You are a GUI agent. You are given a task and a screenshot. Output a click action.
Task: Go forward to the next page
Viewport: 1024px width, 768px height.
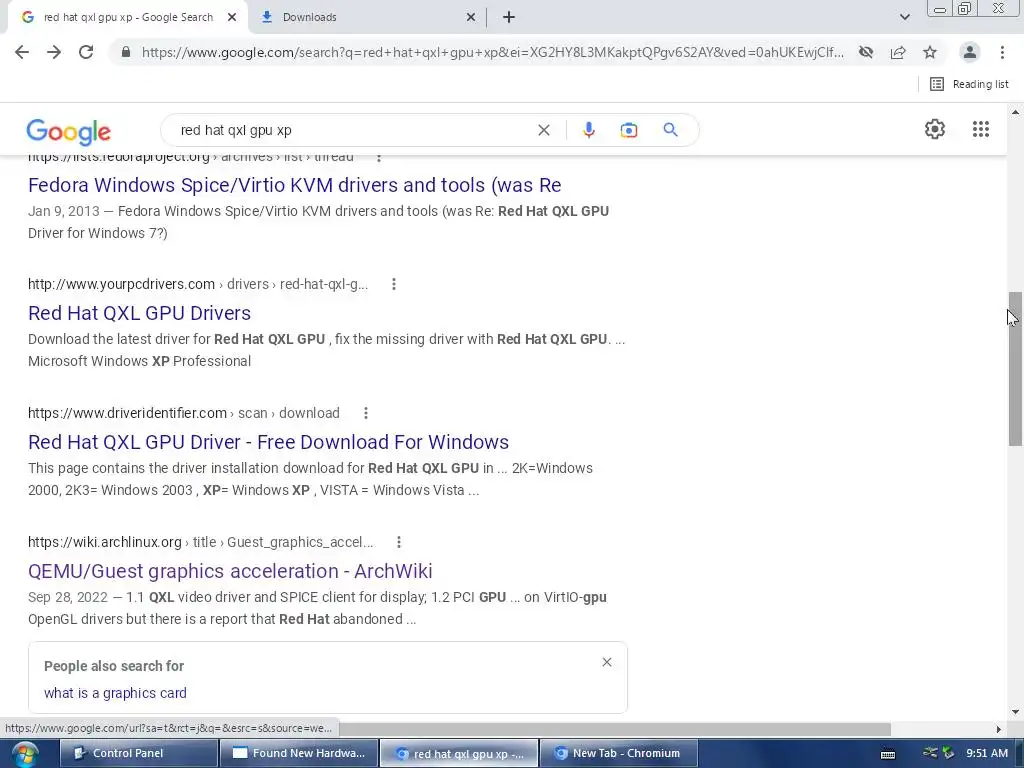pyautogui.click(x=54, y=52)
